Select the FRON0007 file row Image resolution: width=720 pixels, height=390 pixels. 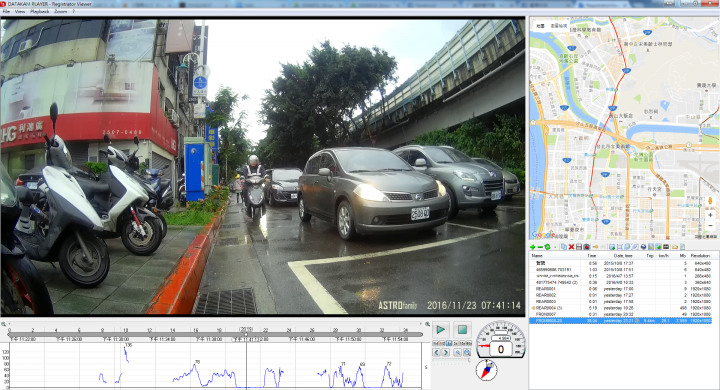620,314
